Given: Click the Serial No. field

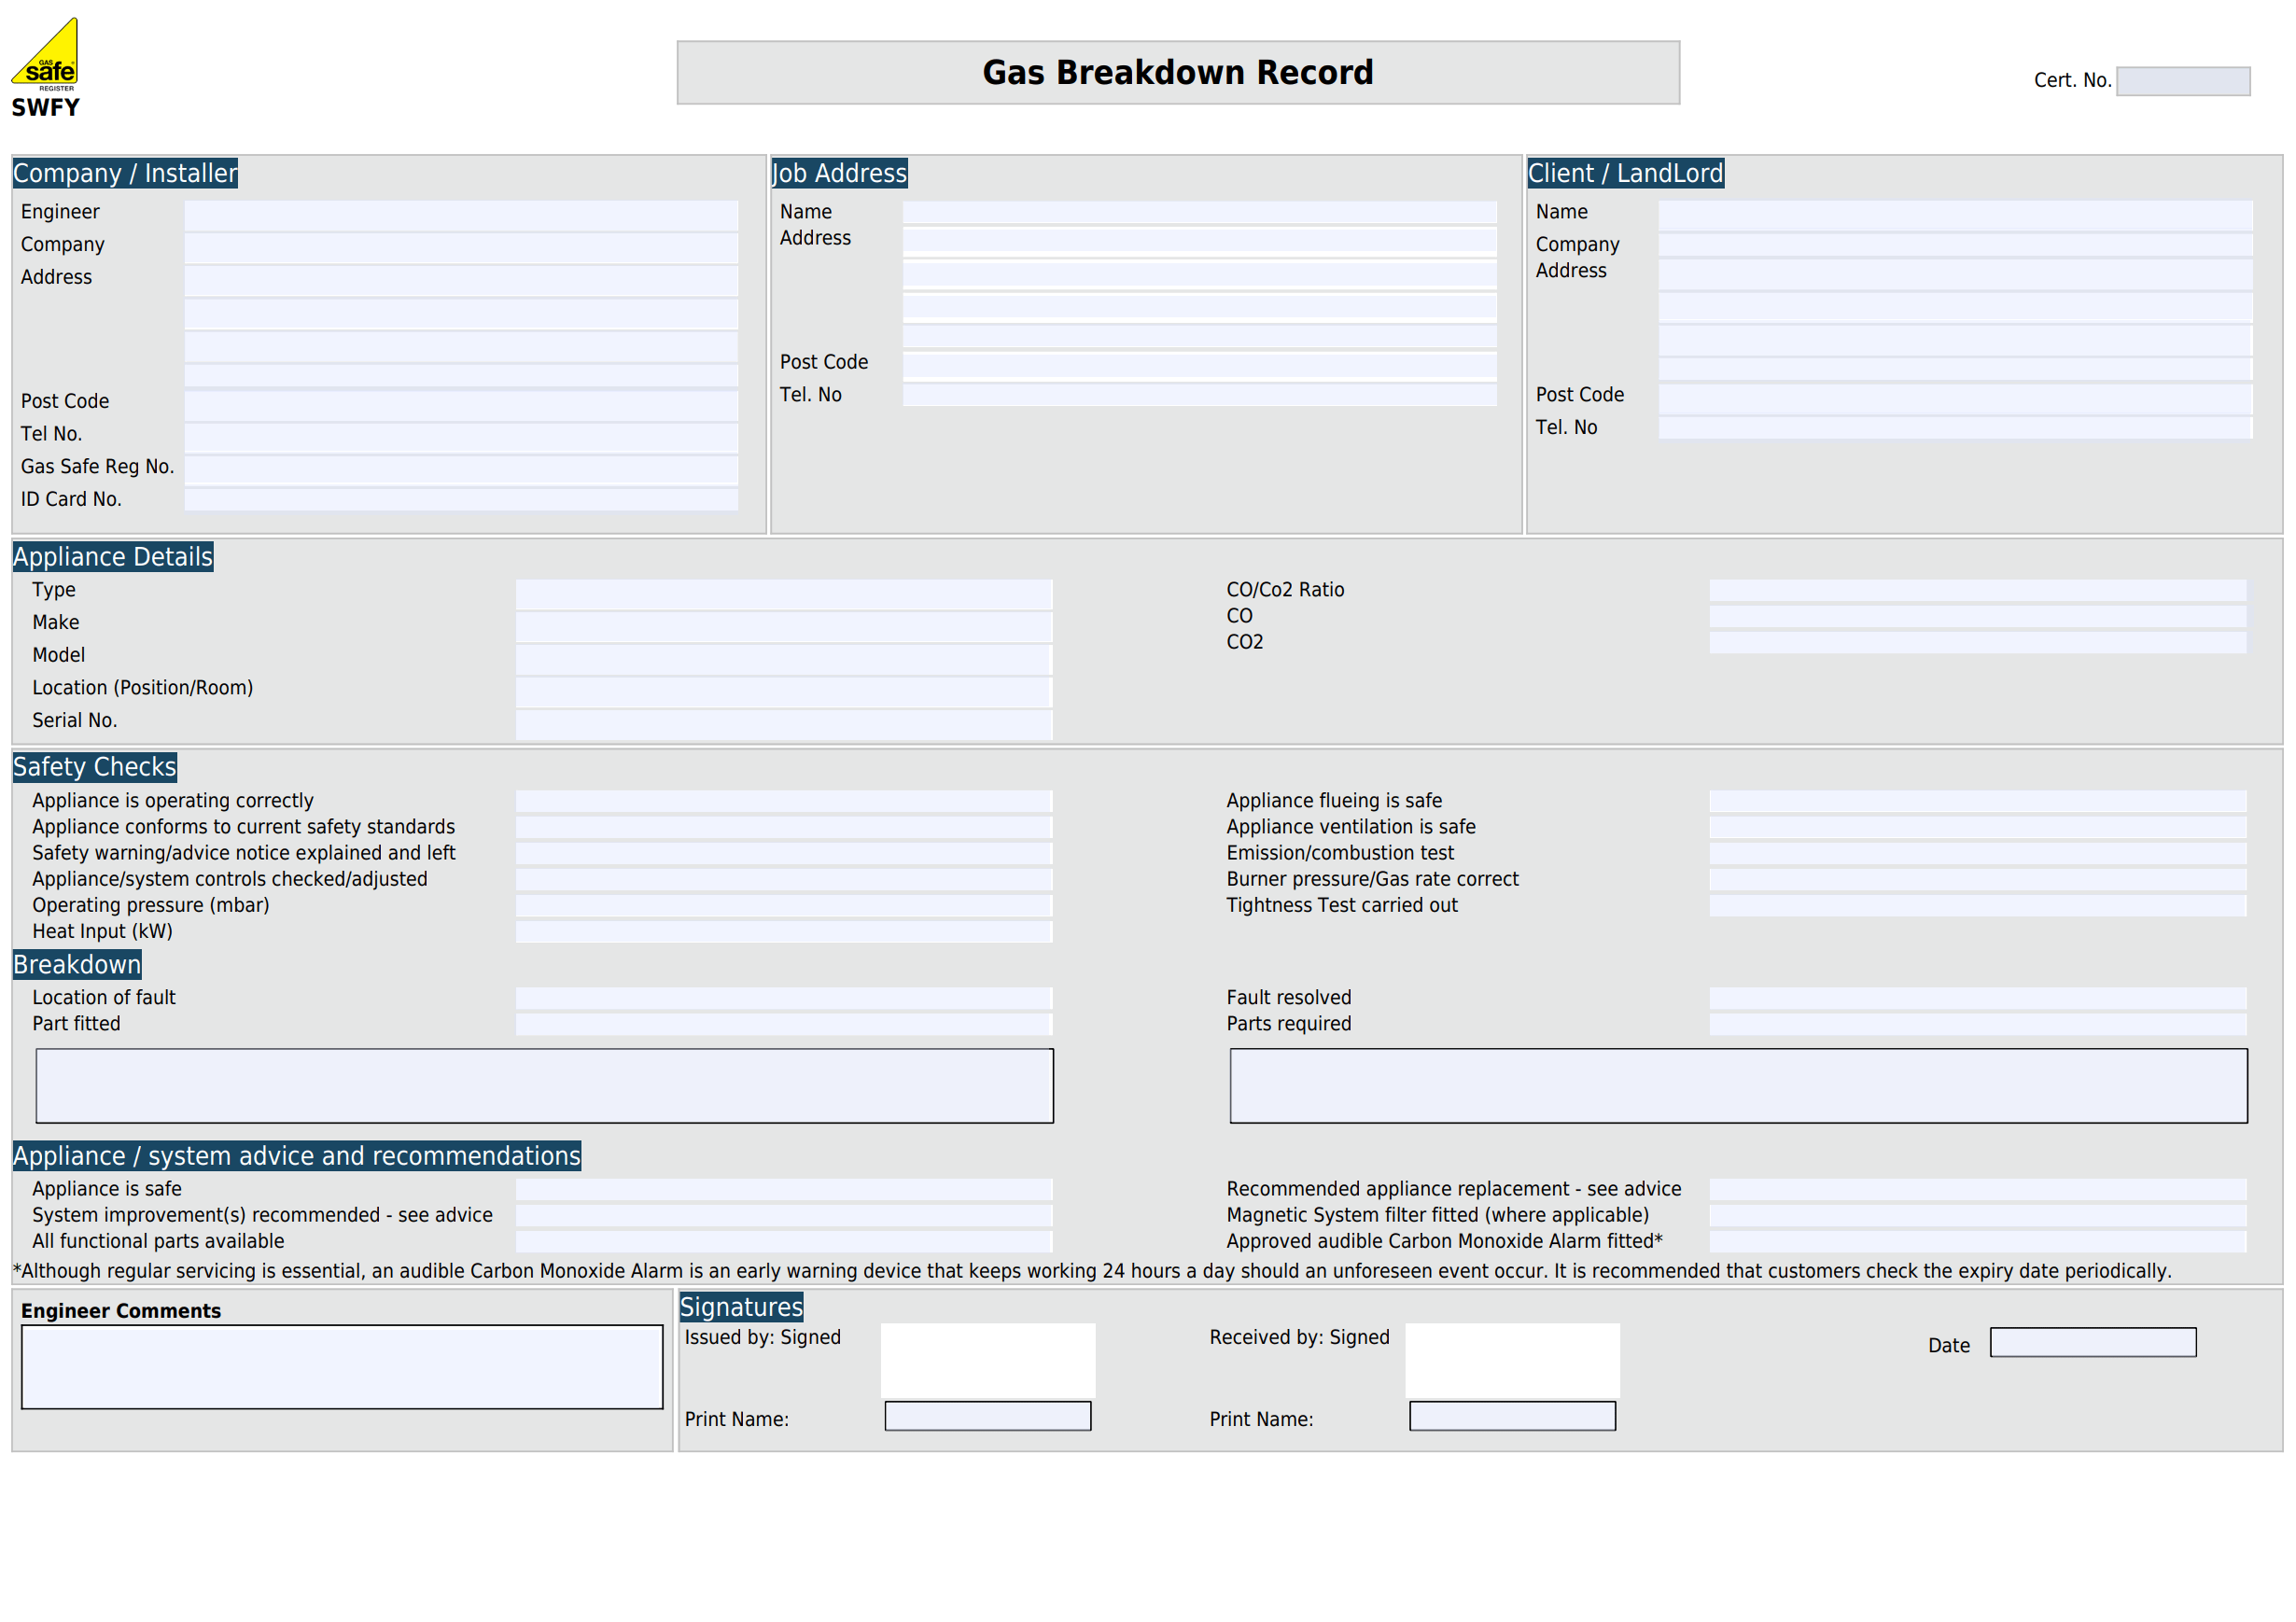Looking at the screenshot, I should (784, 722).
